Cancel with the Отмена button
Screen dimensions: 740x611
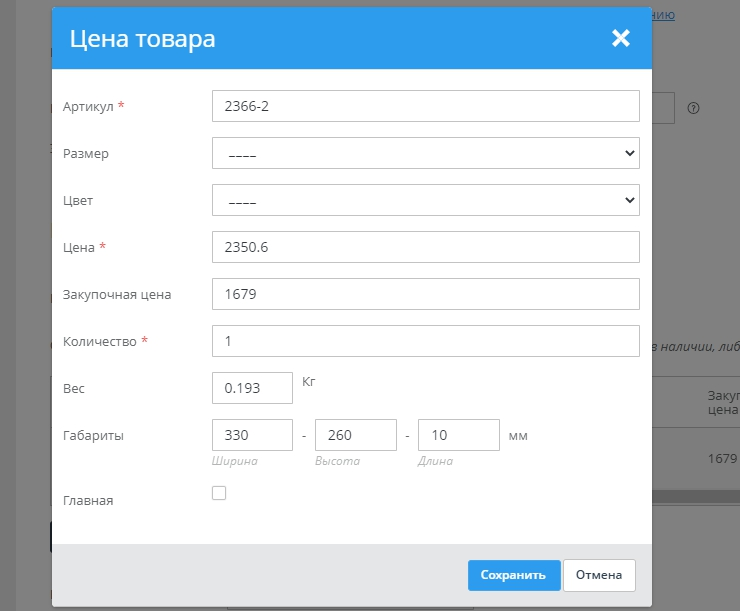(599, 575)
